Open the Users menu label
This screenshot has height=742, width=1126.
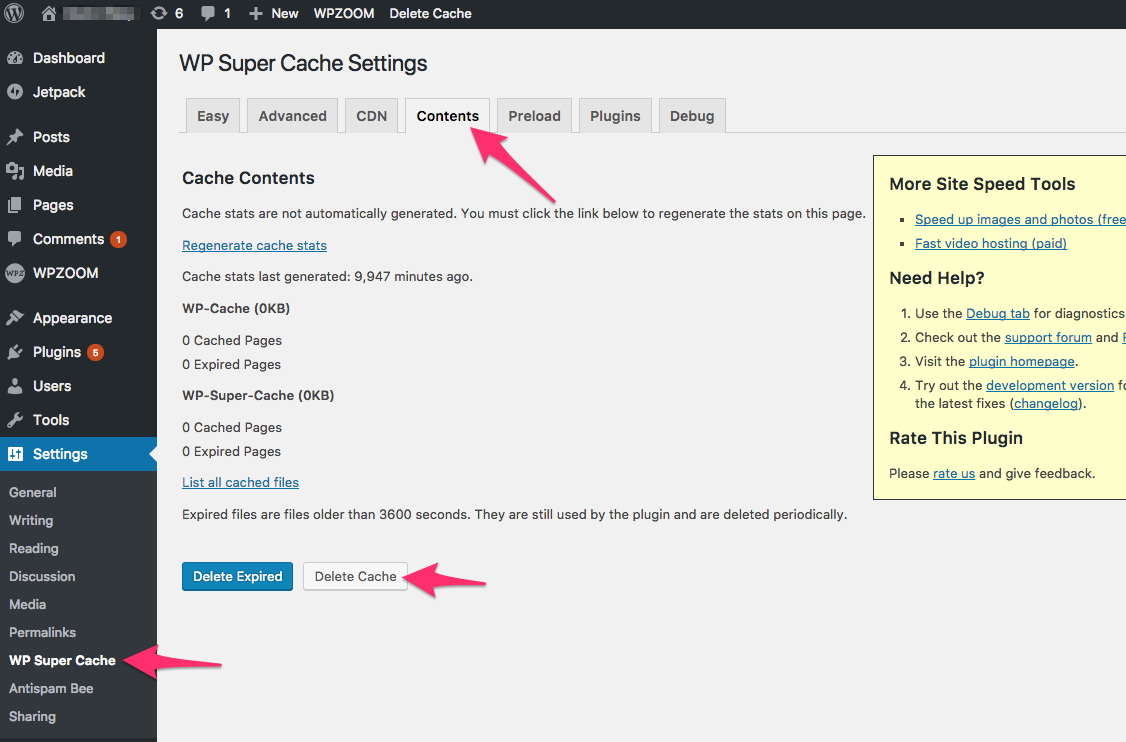tap(52, 386)
